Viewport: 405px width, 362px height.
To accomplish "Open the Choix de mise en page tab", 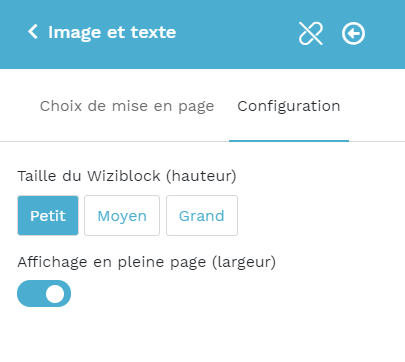I will (x=127, y=106).
